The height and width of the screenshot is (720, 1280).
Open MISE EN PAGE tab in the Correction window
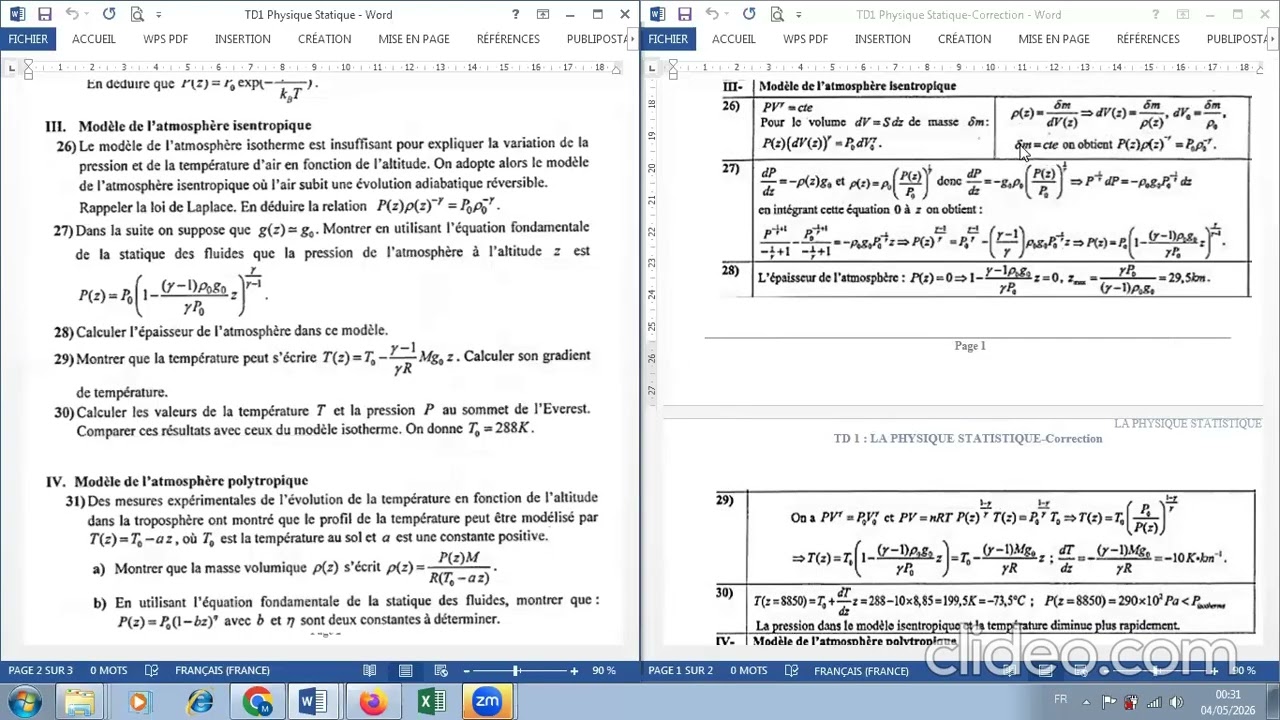[x=1054, y=39]
